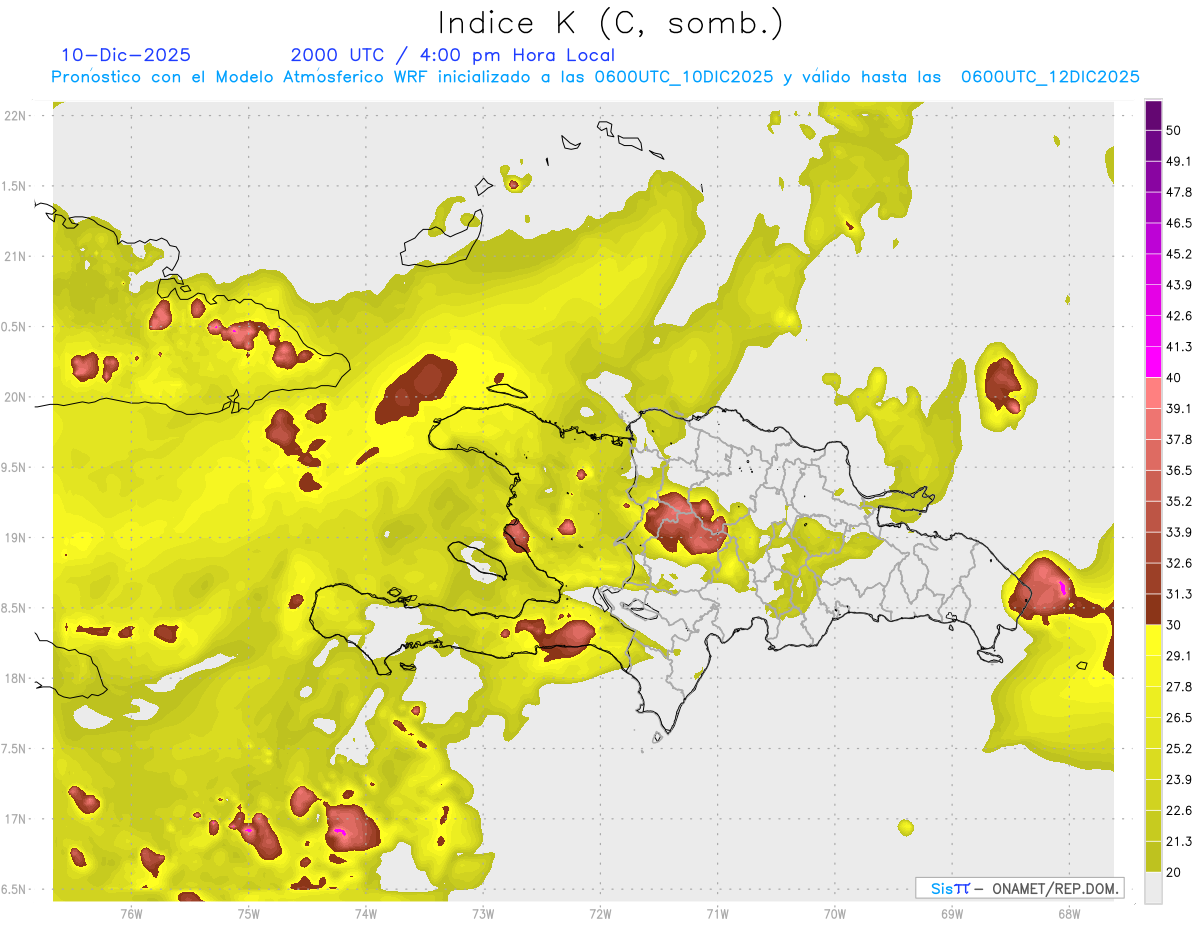
Task: Click the '71W' longitude label
Action: coord(717,914)
